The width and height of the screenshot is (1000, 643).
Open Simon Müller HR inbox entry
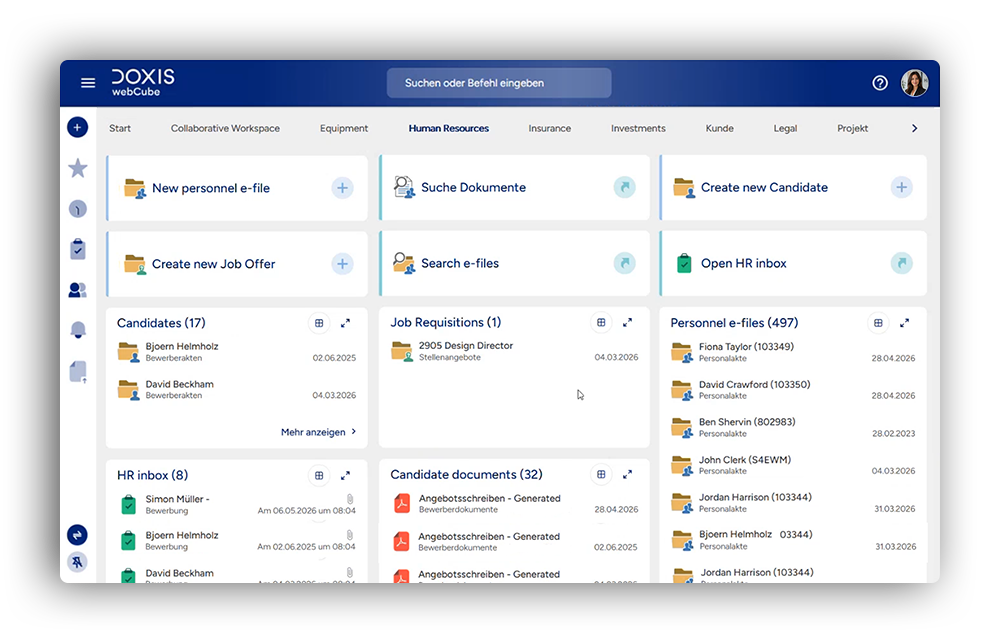pos(237,505)
